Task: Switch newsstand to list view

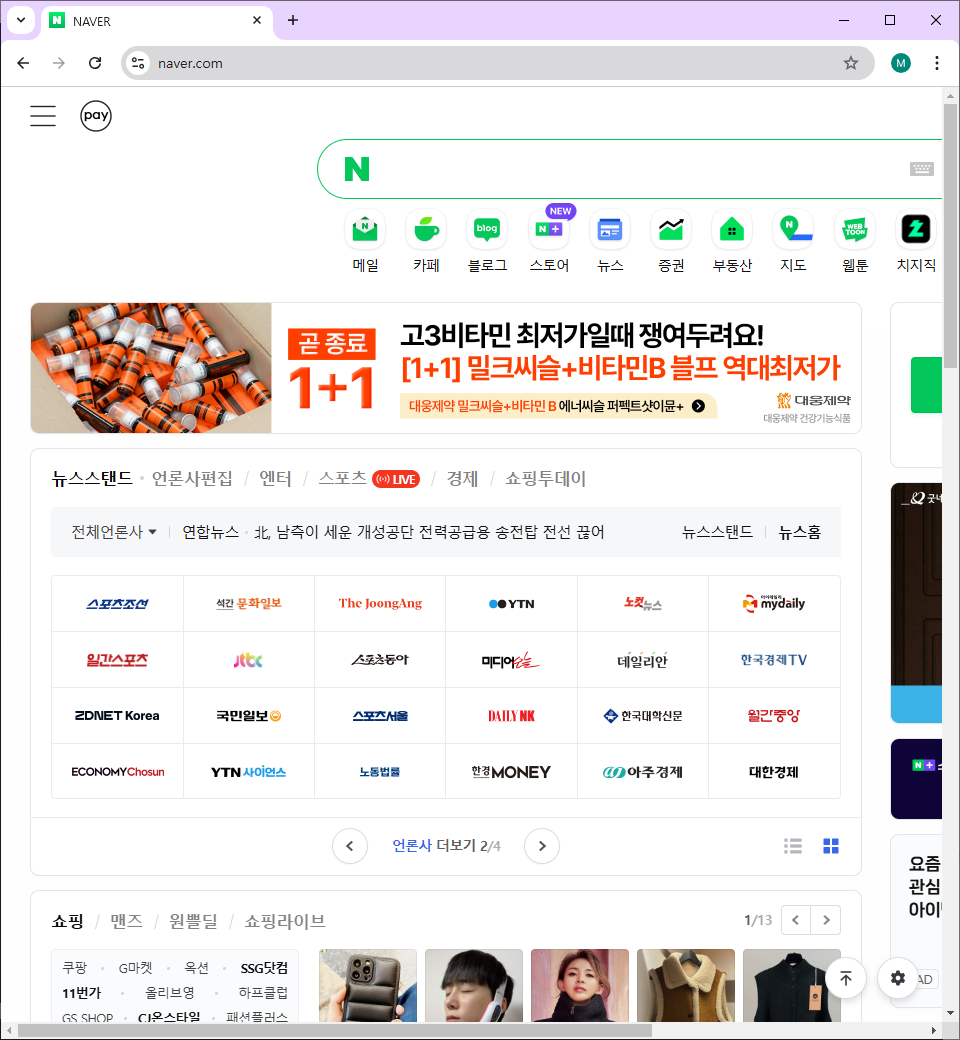Action: (x=793, y=846)
